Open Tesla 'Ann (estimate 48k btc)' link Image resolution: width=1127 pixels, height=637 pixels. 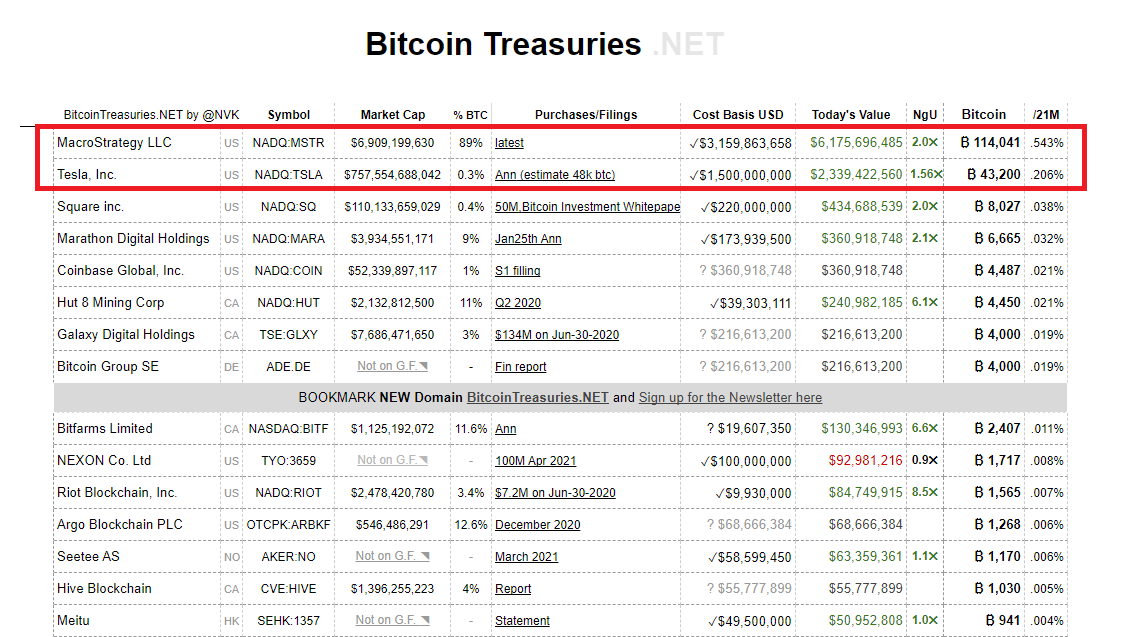tap(555, 175)
